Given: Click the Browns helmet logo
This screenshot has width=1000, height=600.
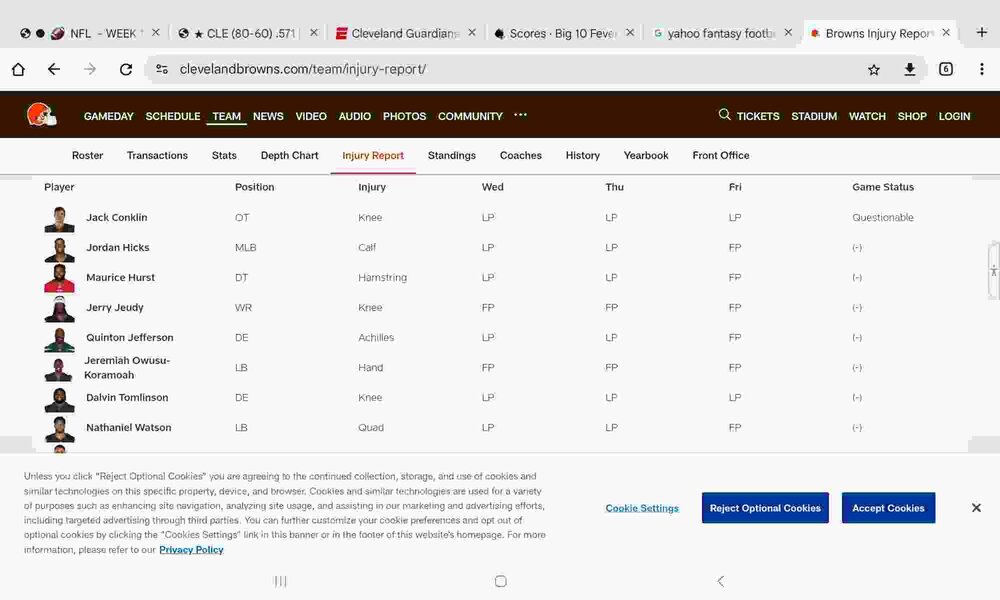Looking at the screenshot, I should 41,115.
